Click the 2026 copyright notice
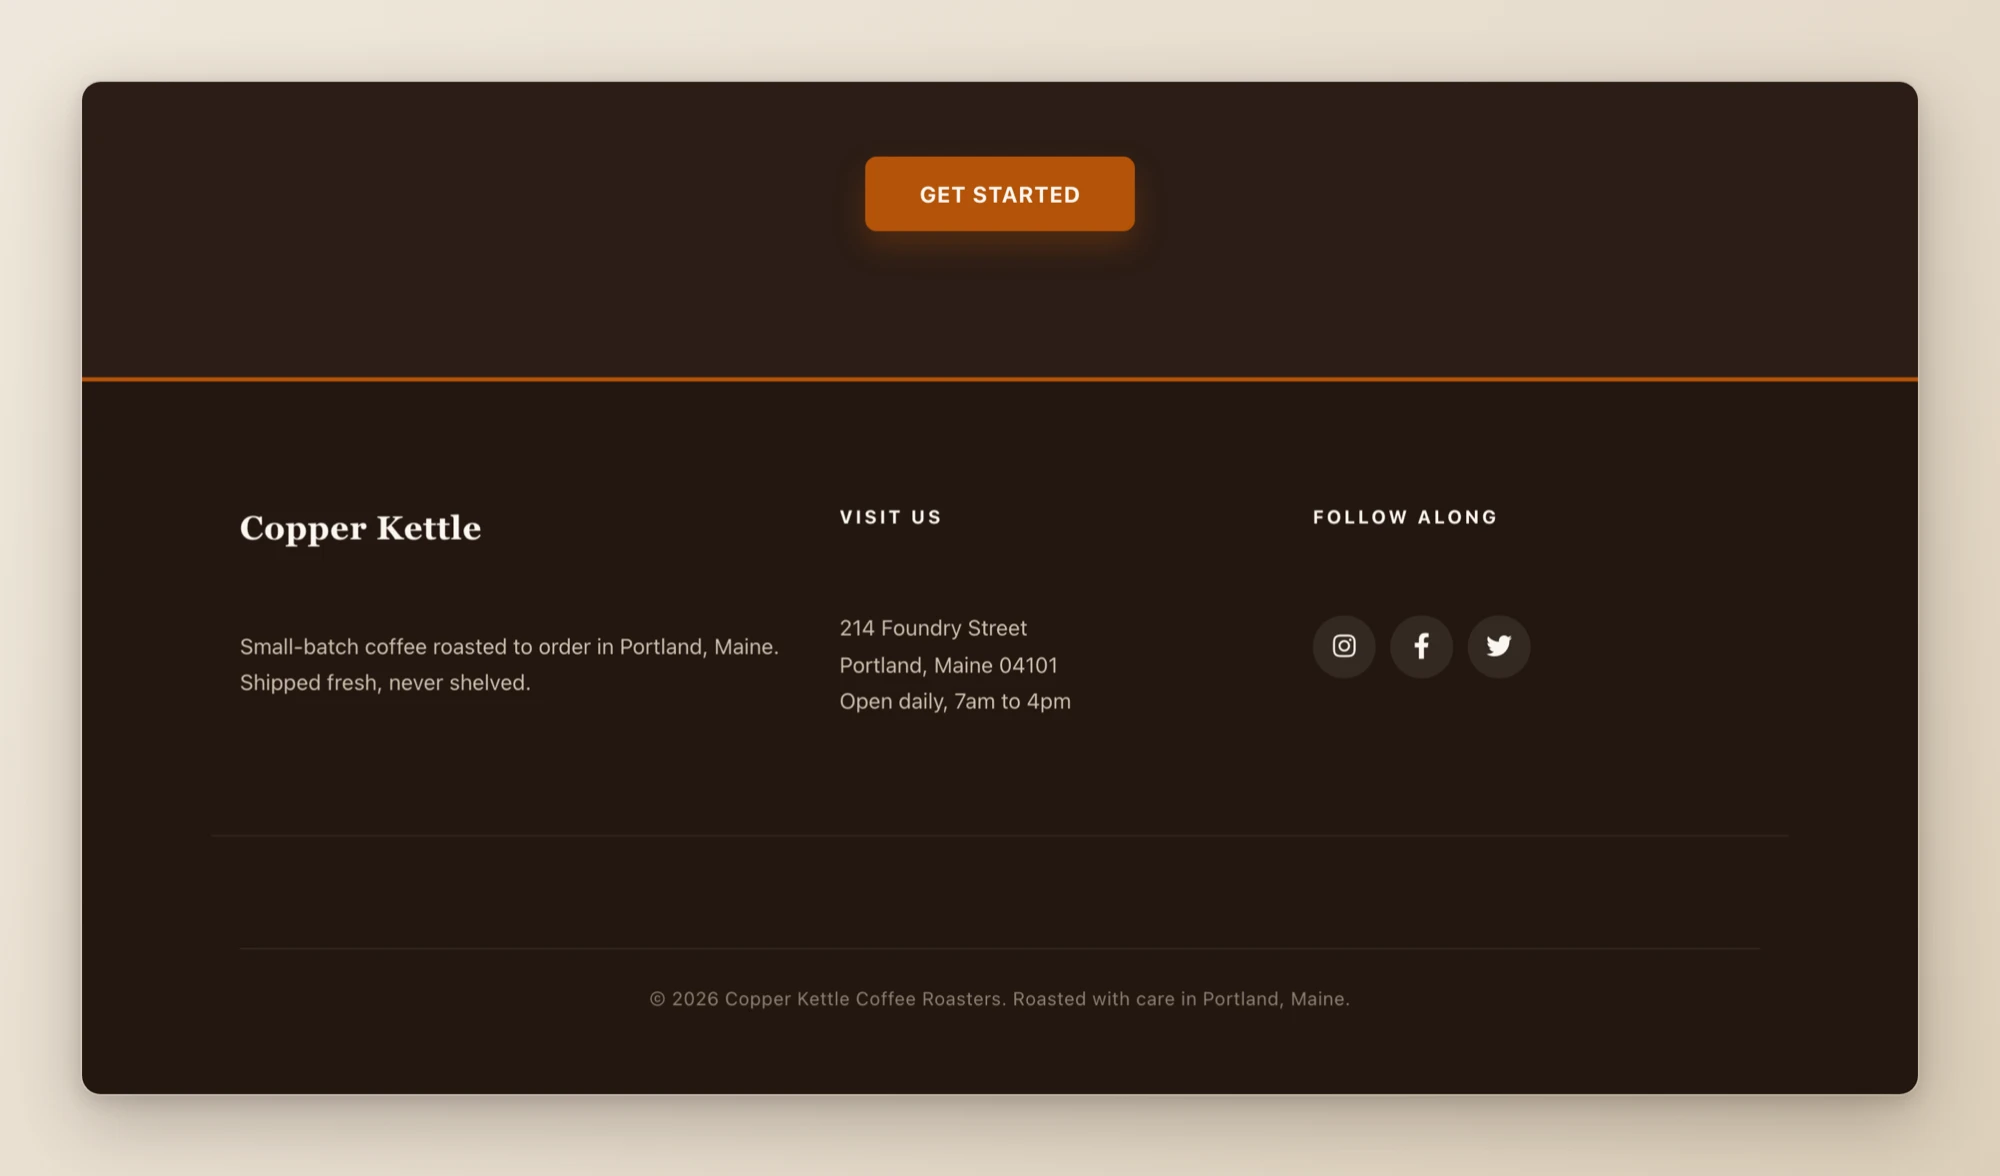Image resolution: width=2000 pixels, height=1176 pixels. pyautogui.click(x=999, y=999)
